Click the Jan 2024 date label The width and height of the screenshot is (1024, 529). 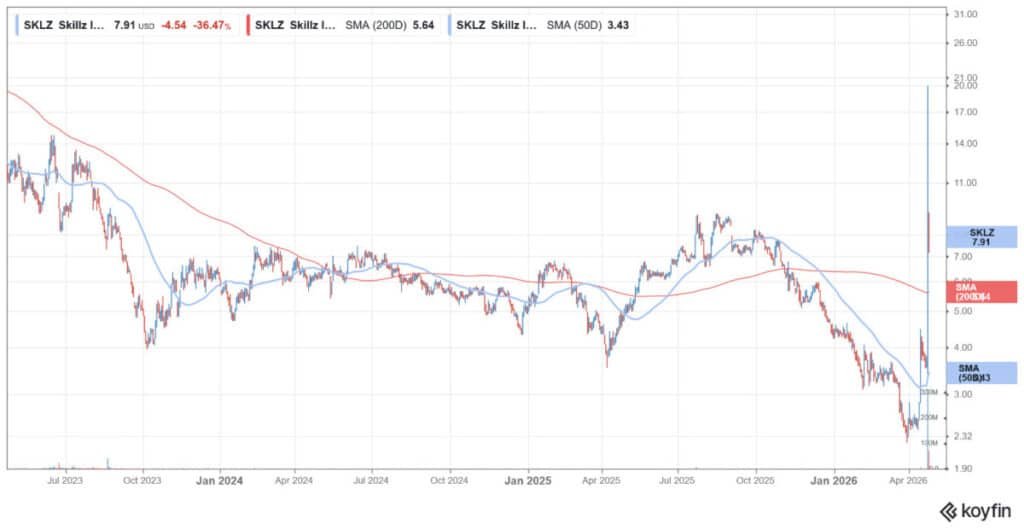[219, 480]
